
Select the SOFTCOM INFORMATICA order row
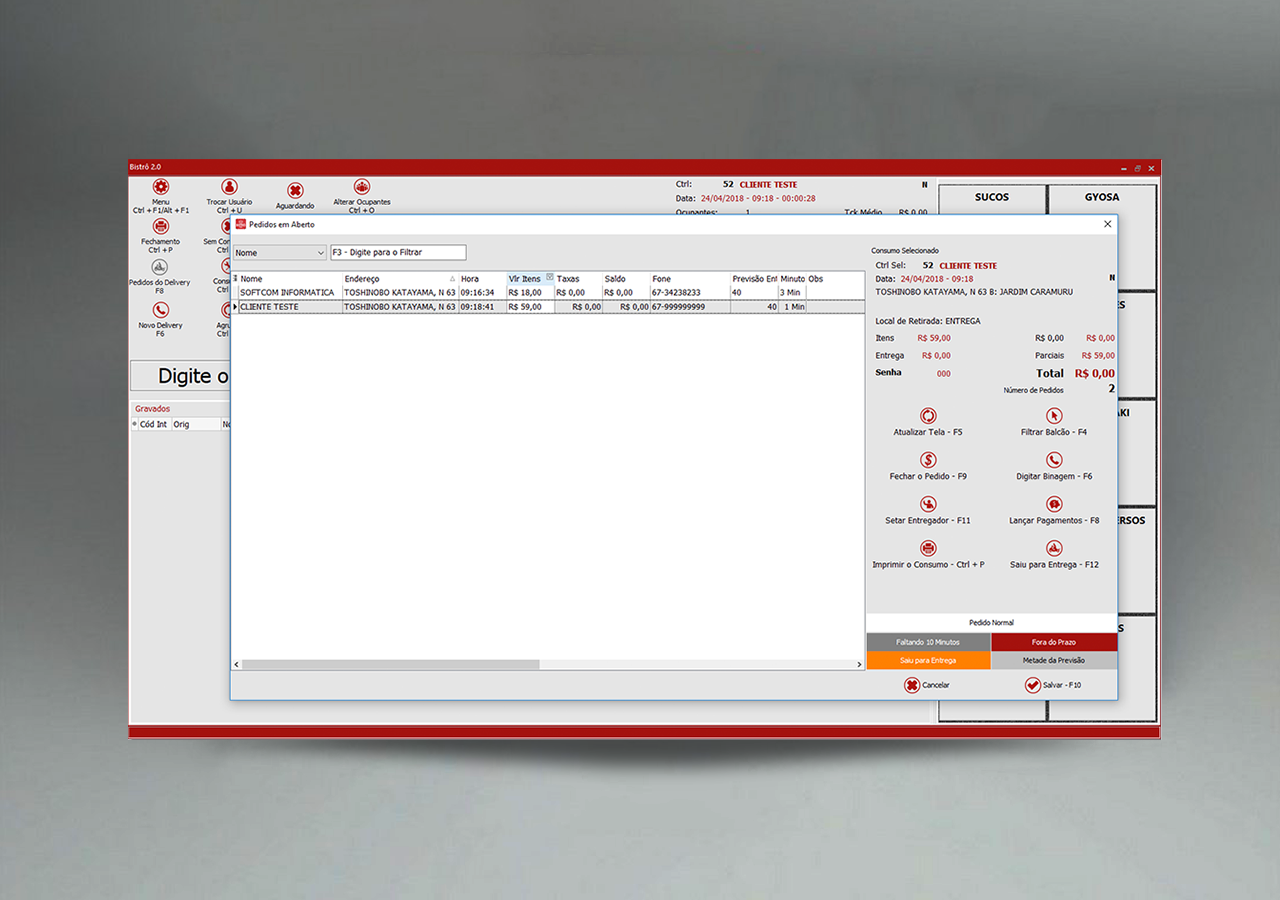[288, 293]
